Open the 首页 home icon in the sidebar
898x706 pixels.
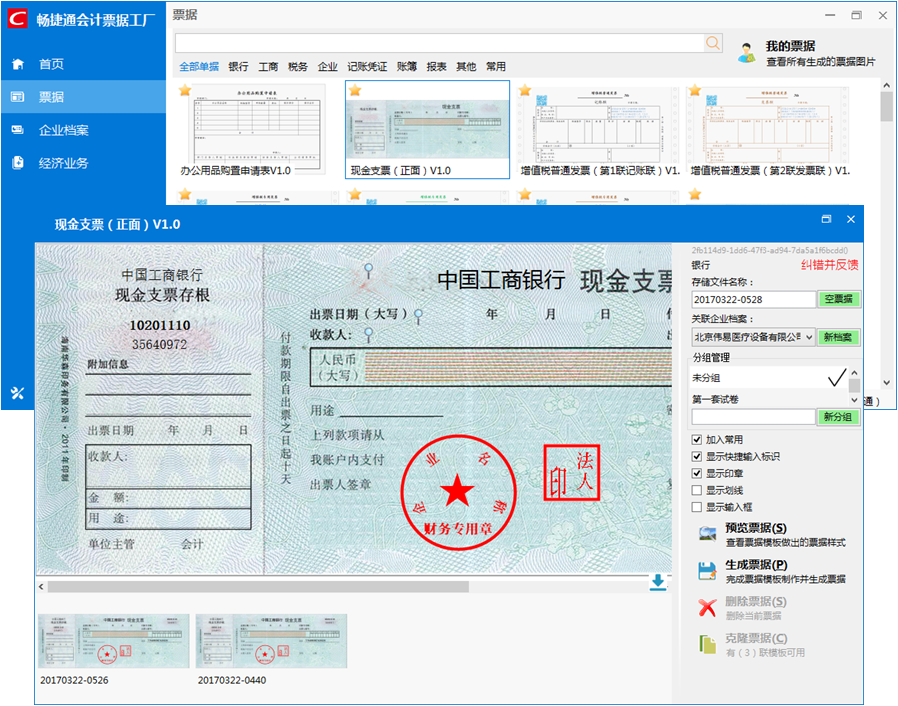[18, 64]
